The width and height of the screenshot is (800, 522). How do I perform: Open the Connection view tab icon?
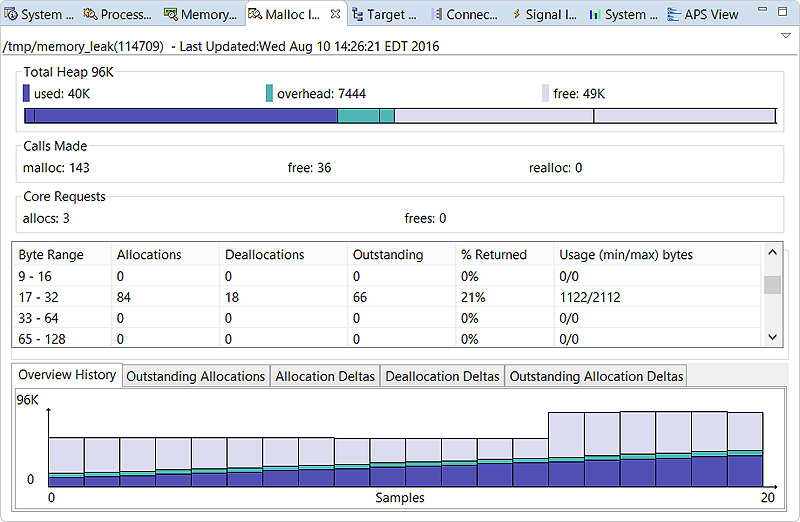point(436,15)
